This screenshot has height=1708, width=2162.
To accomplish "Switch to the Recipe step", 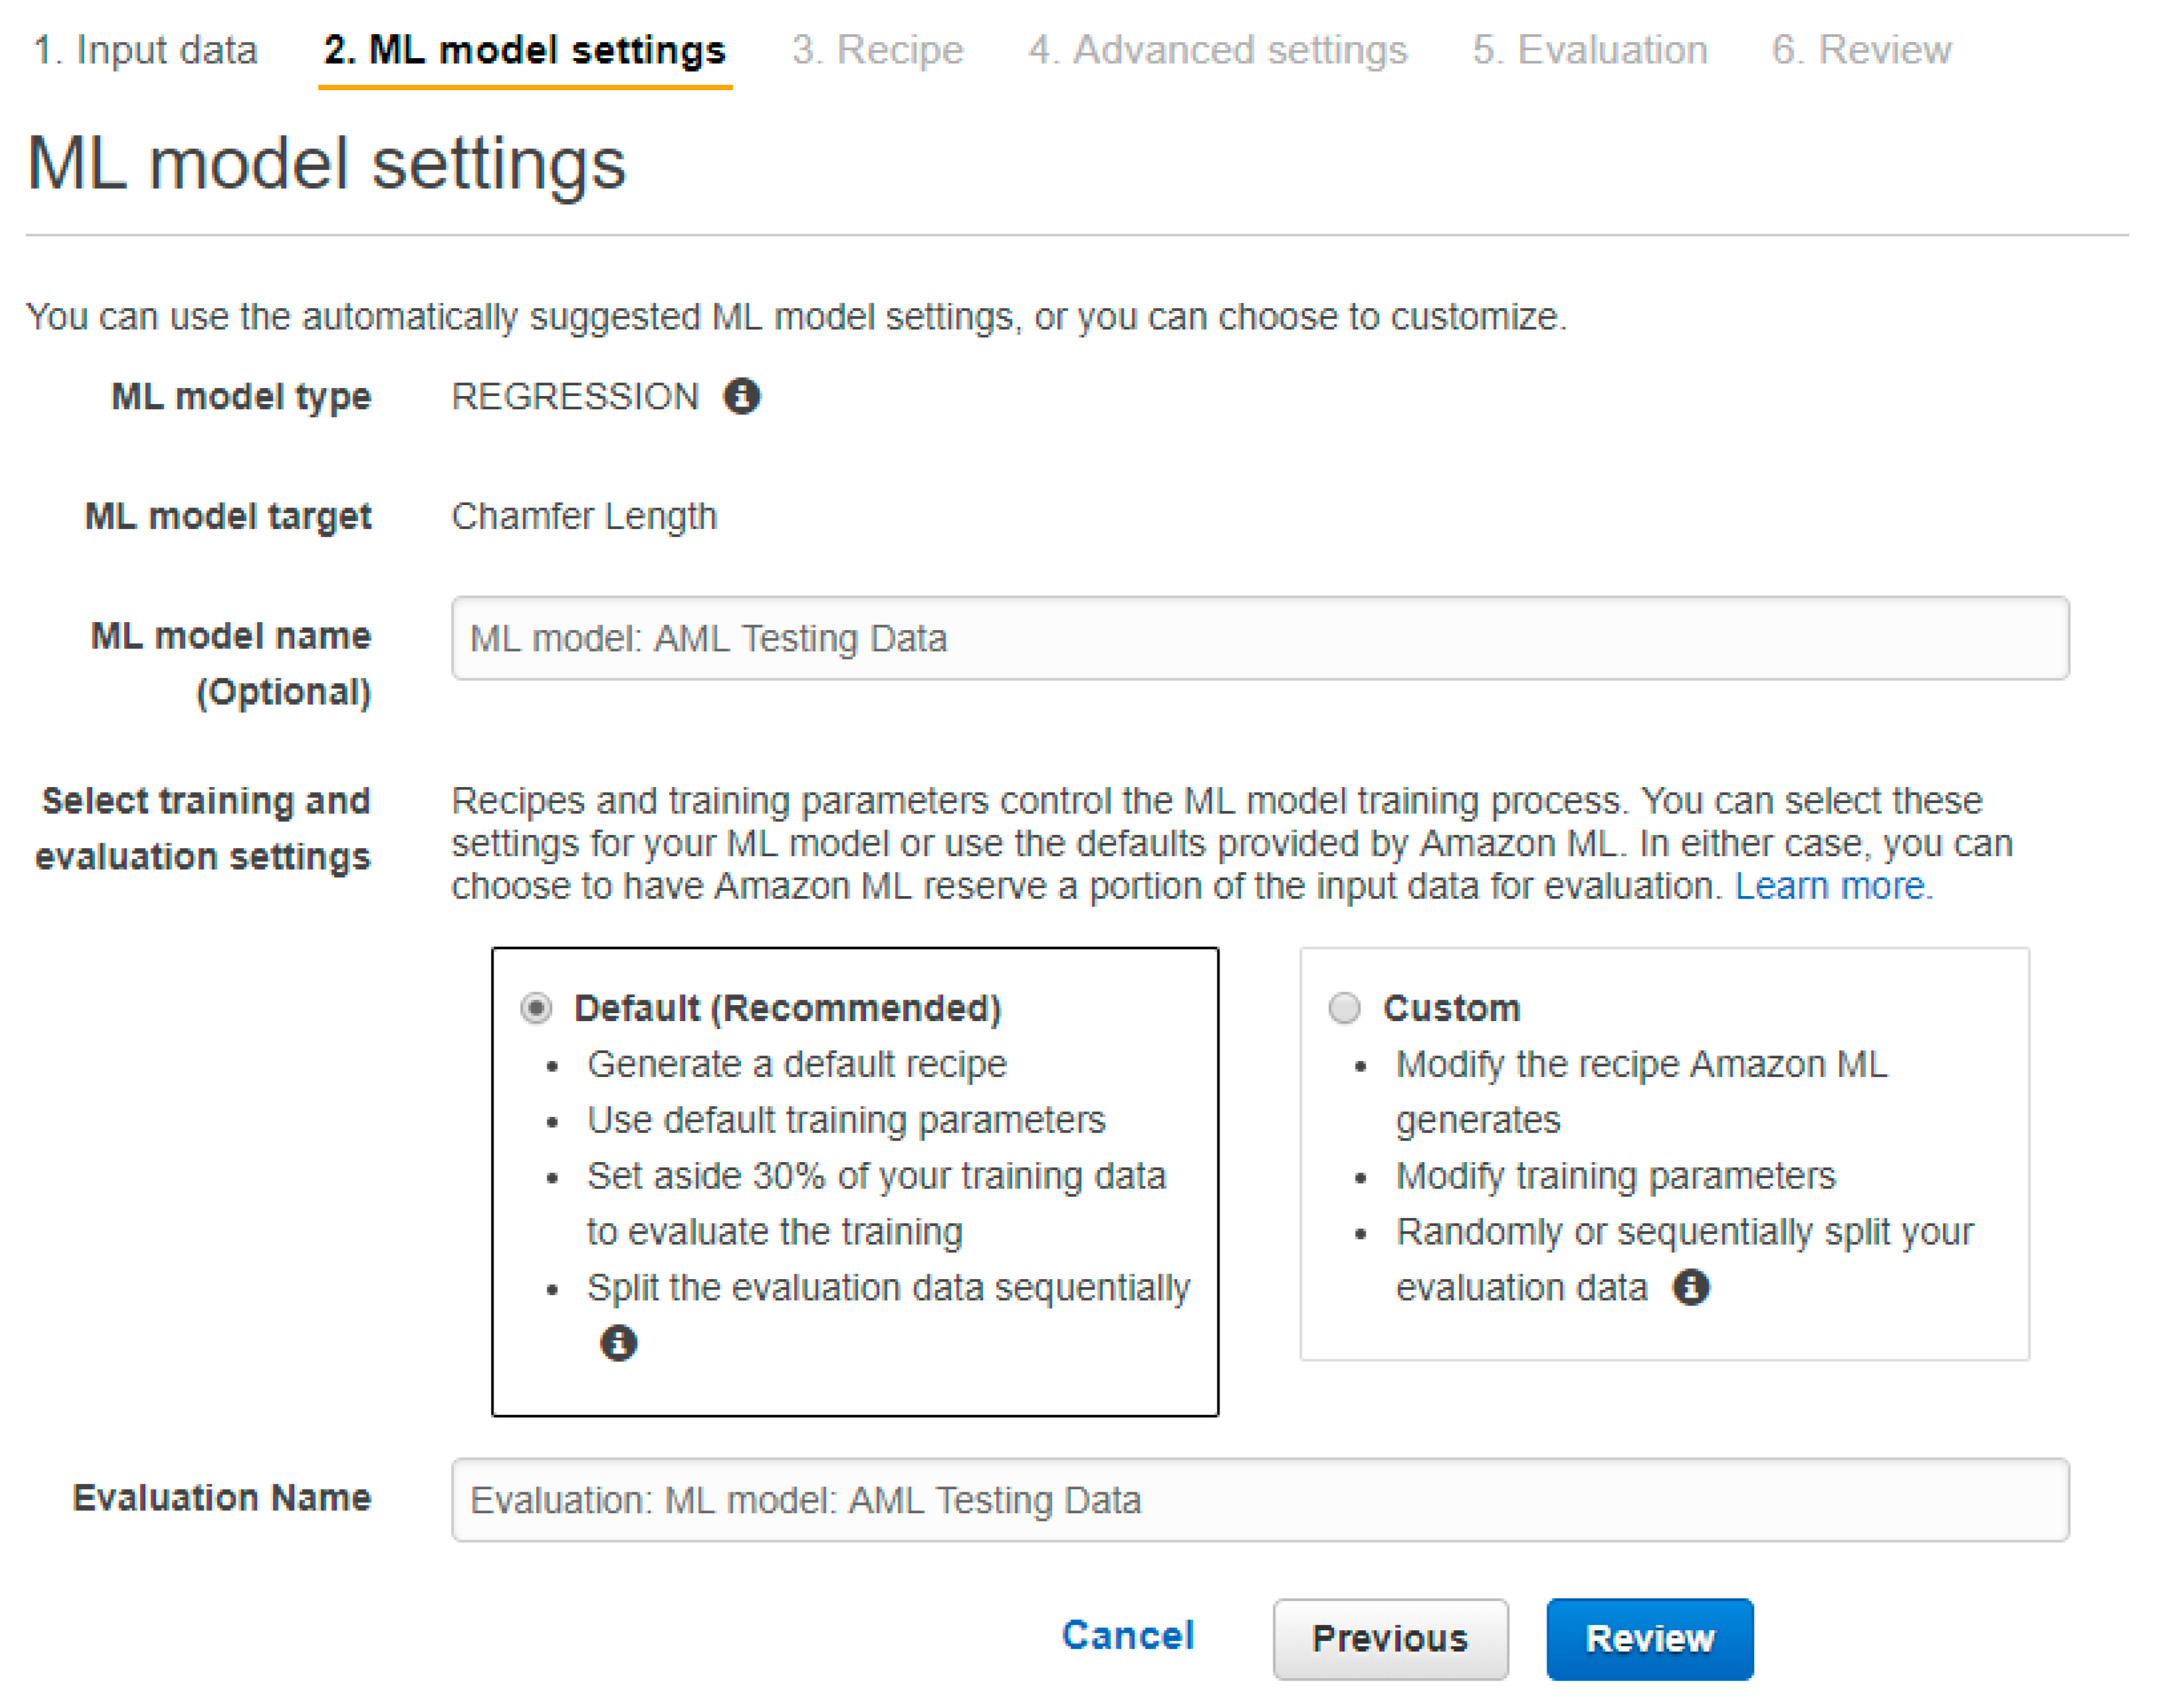I will point(877,50).
